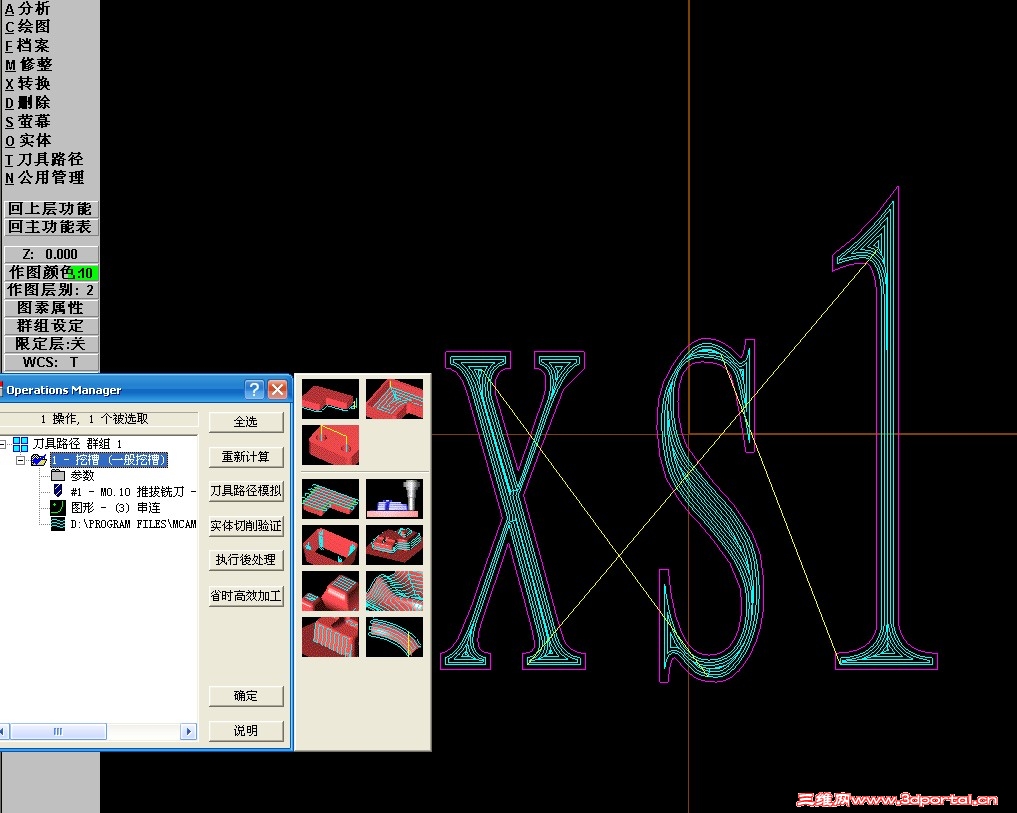1017x813 pixels.
Task: Collapse the 1 - 挖槽 operation node
Action: pos(21,460)
